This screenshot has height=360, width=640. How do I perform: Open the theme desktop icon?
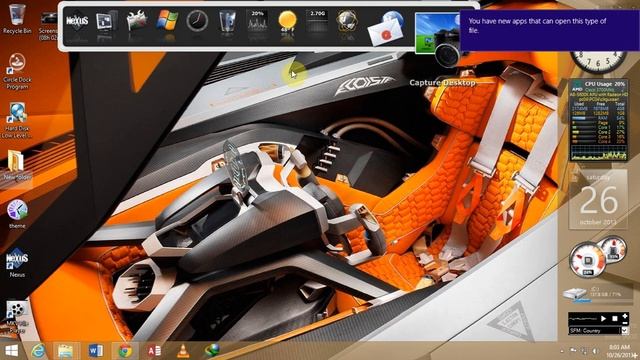(x=17, y=214)
